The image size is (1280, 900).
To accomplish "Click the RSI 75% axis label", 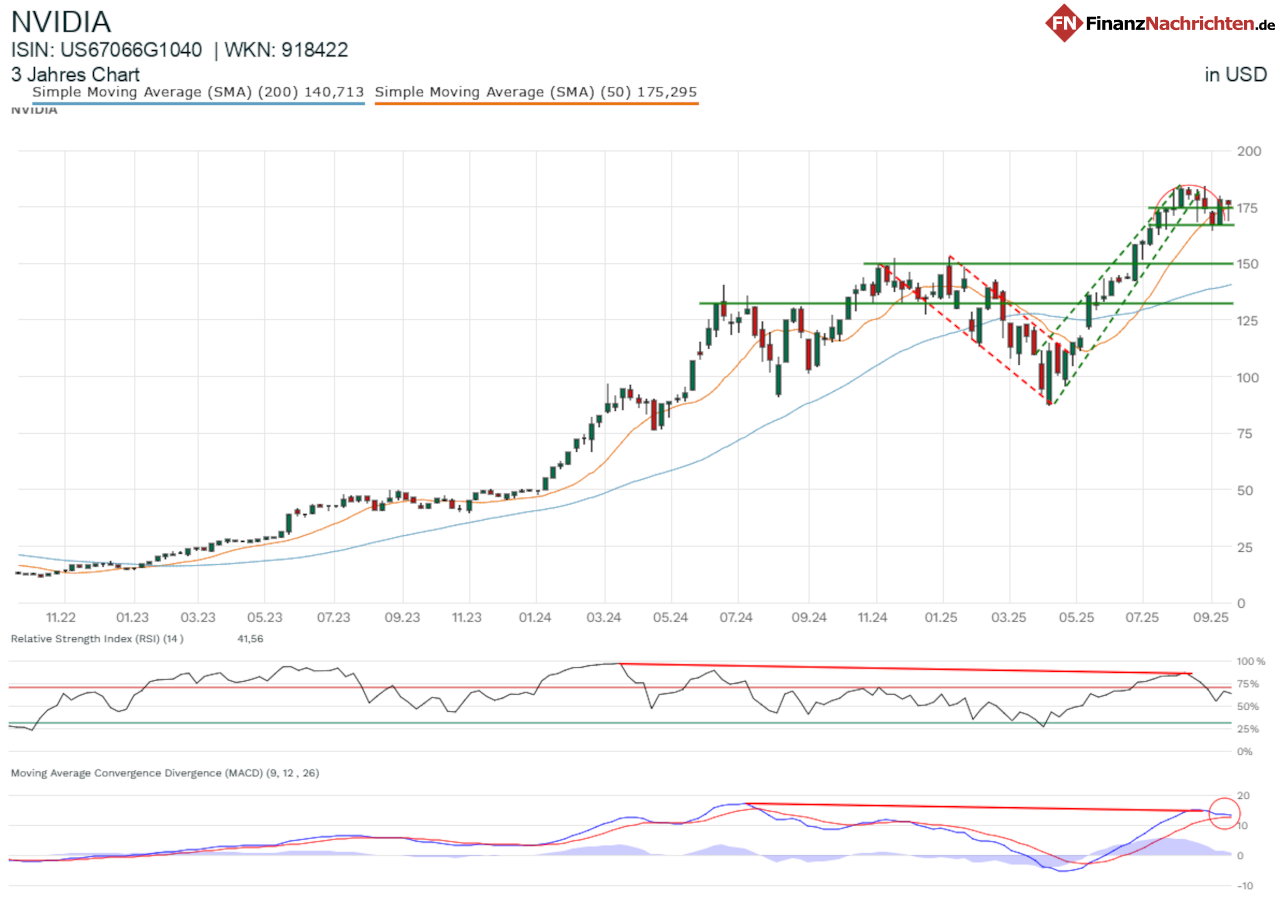I will pyautogui.click(x=1250, y=684).
